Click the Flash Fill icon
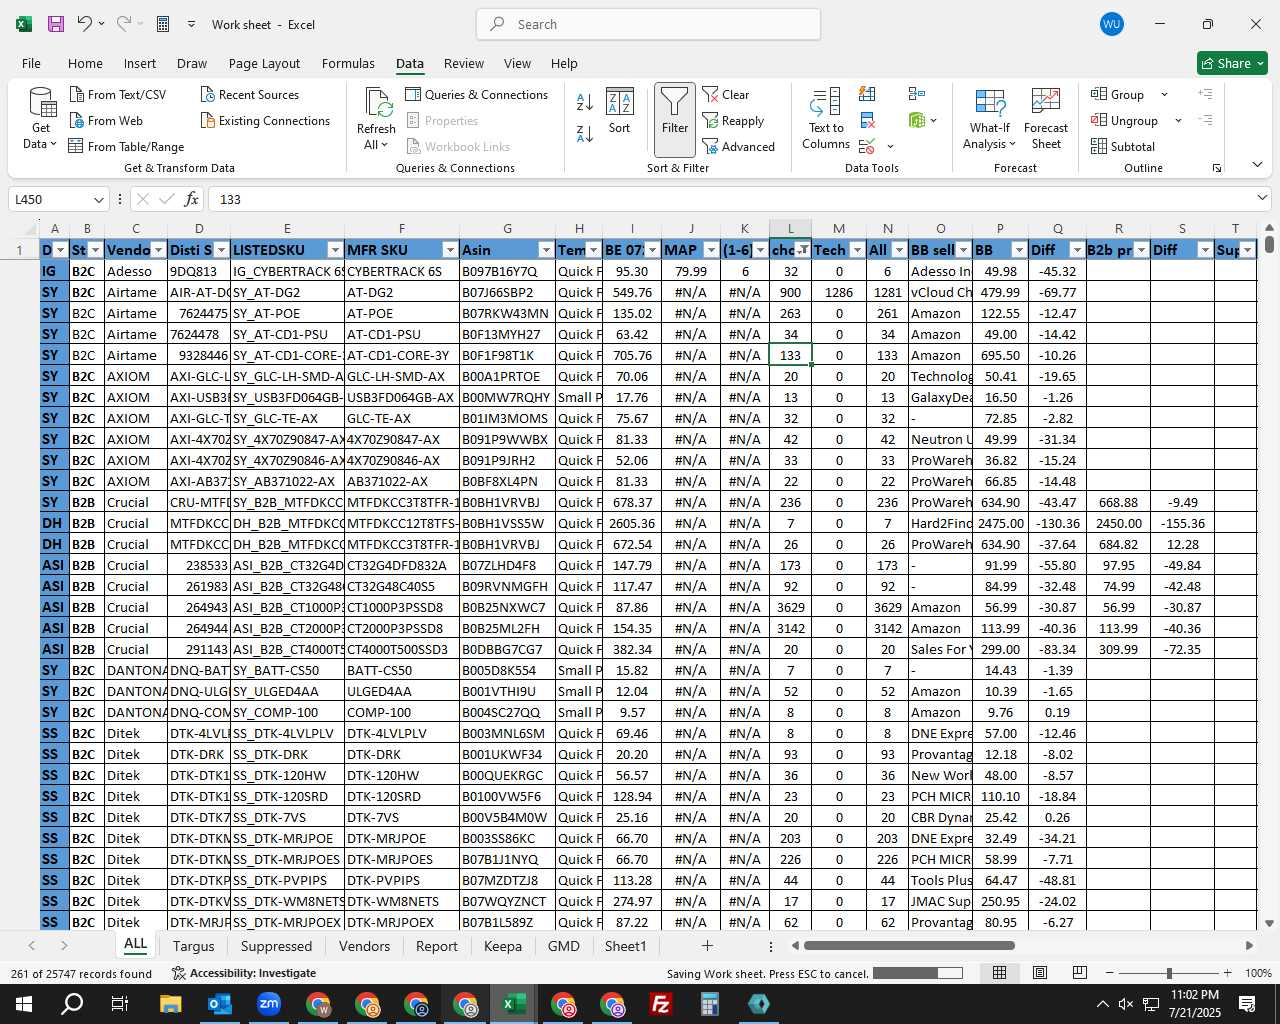The height and width of the screenshot is (1024, 1280). pos(867,94)
